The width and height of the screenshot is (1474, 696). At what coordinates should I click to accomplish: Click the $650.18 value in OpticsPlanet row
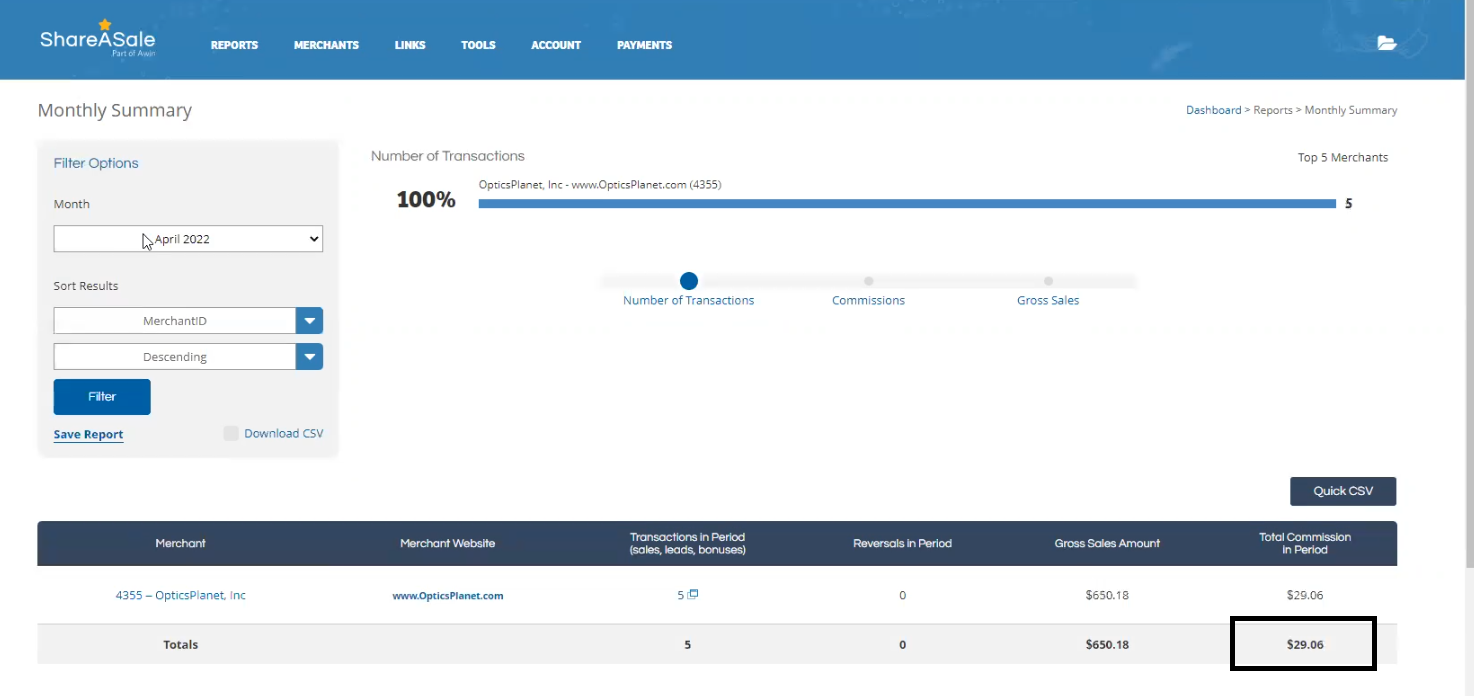tap(1107, 595)
